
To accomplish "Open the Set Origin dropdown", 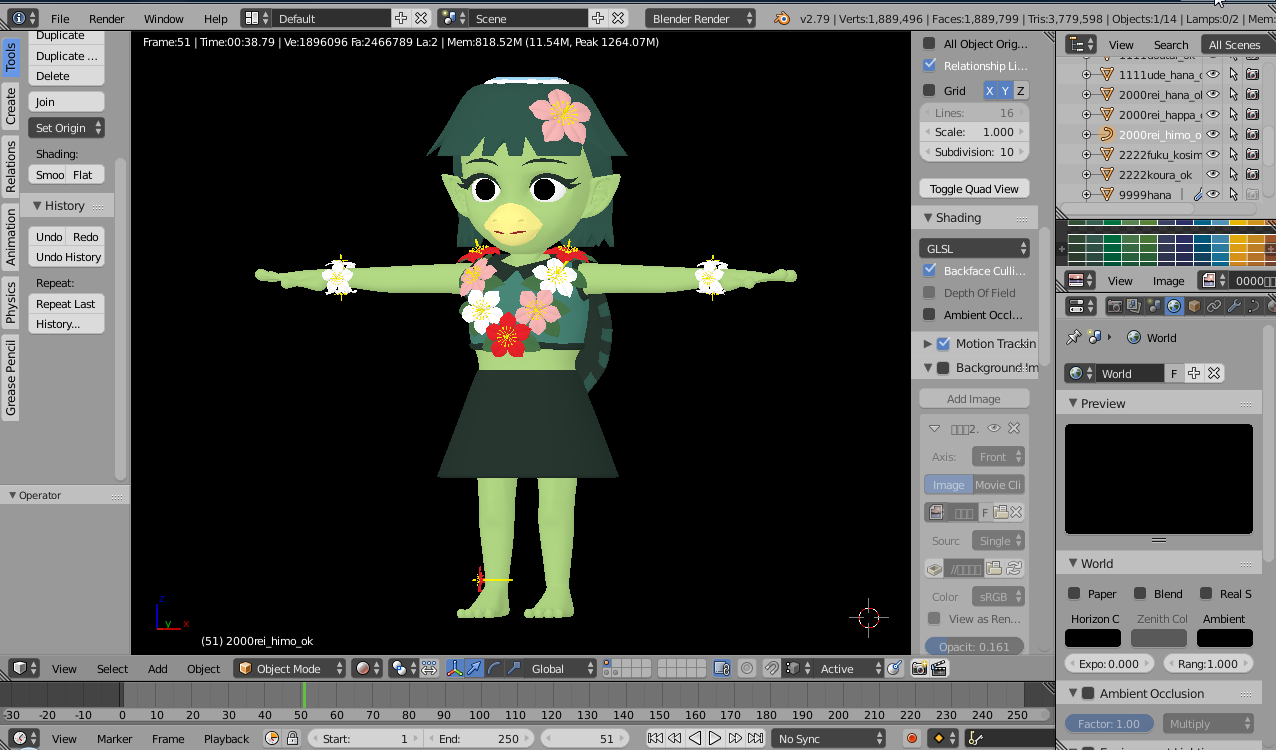I will click(x=66, y=128).
